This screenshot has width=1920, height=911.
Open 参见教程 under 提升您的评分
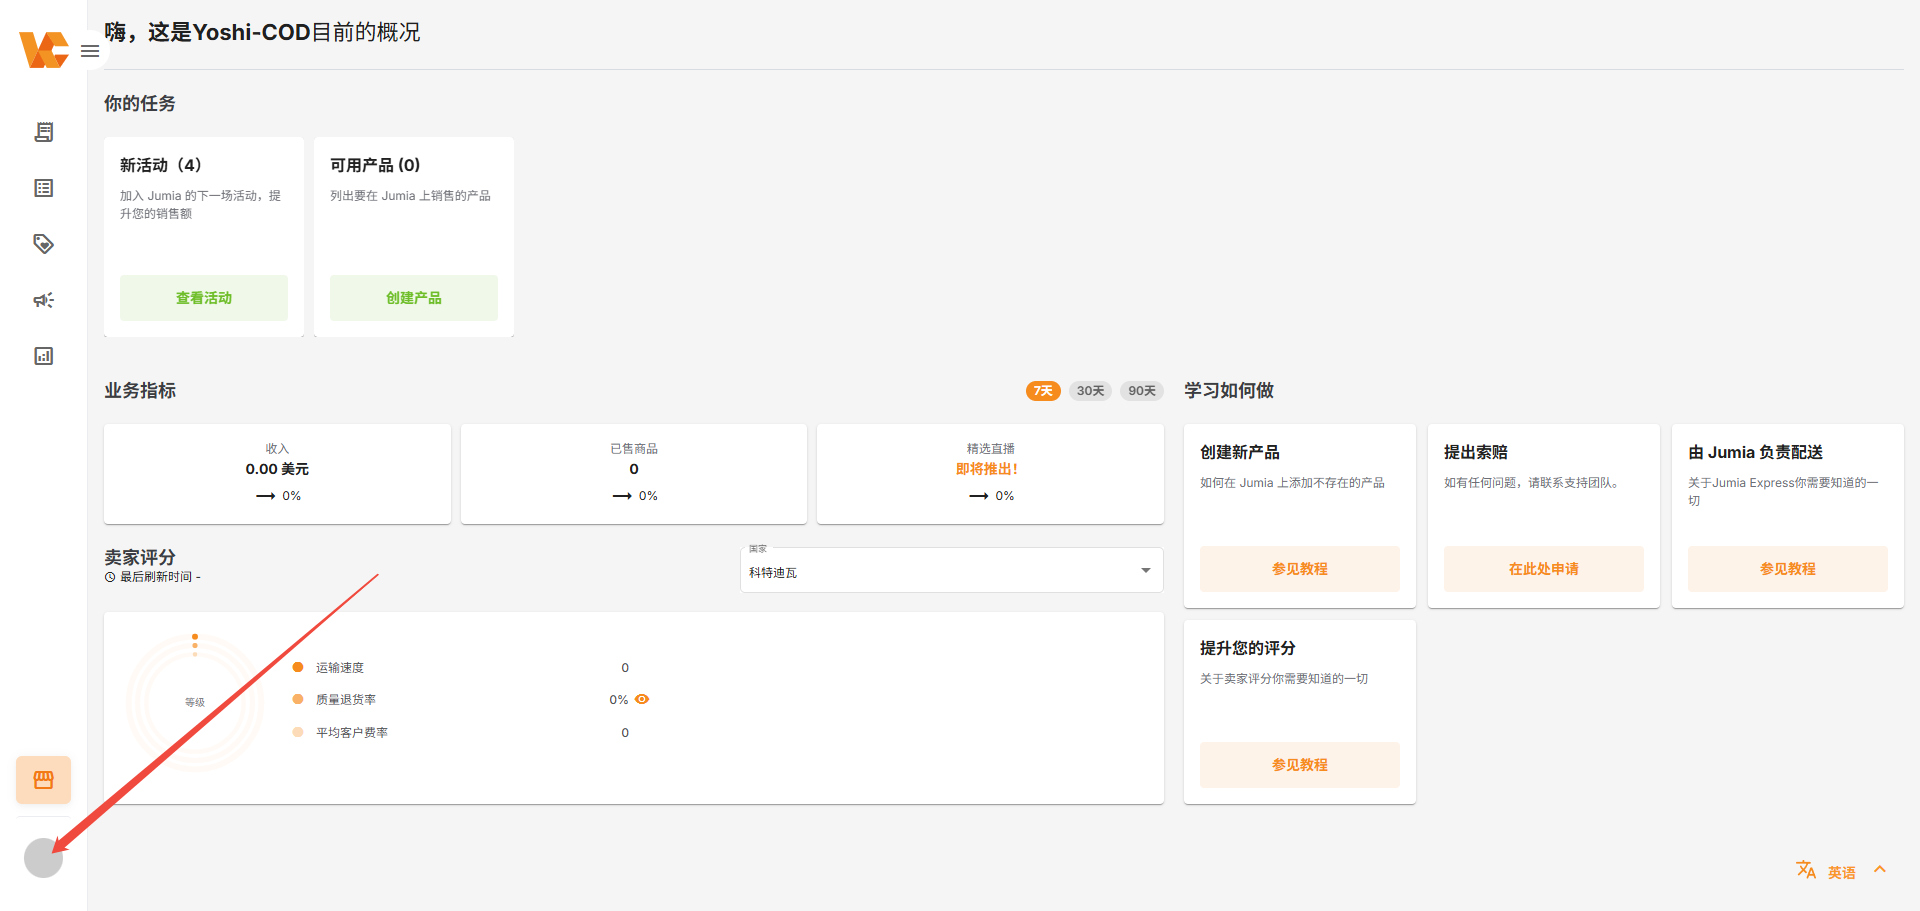coord(1299,765)
